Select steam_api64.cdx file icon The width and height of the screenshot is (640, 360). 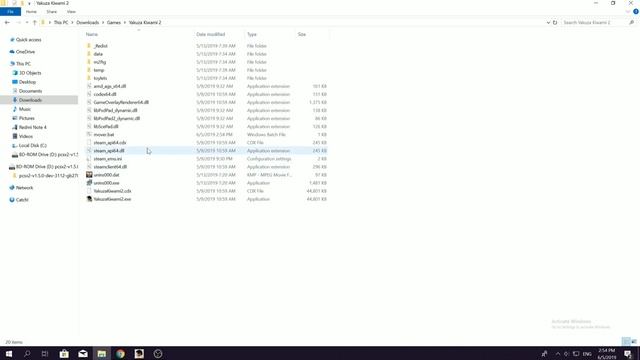(89, 142)
